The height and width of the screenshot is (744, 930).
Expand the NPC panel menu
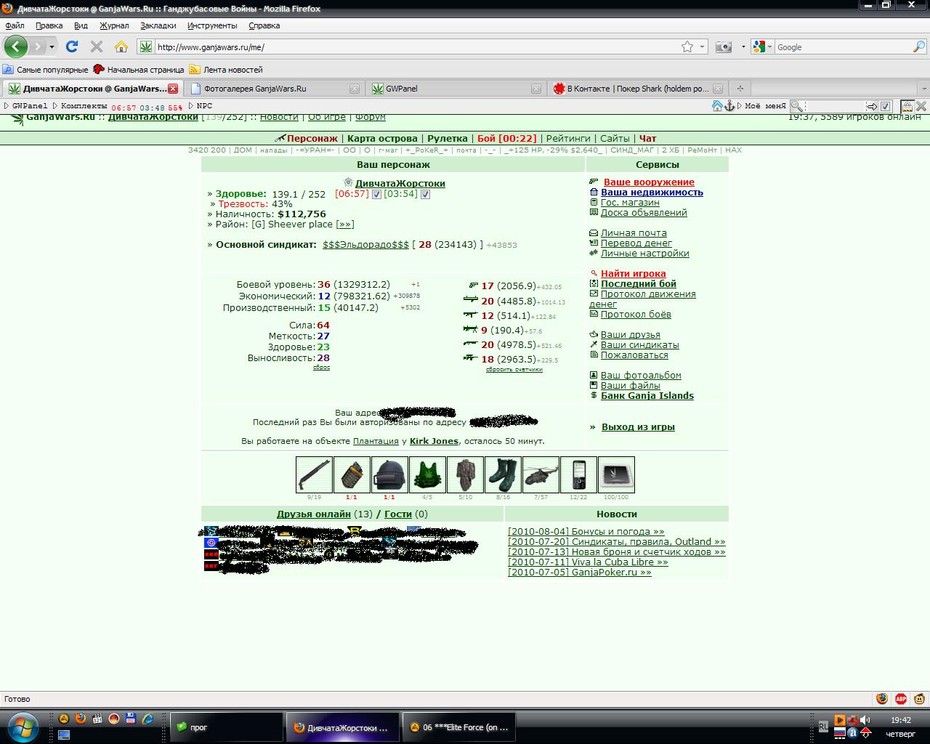(x=191, y=106)
